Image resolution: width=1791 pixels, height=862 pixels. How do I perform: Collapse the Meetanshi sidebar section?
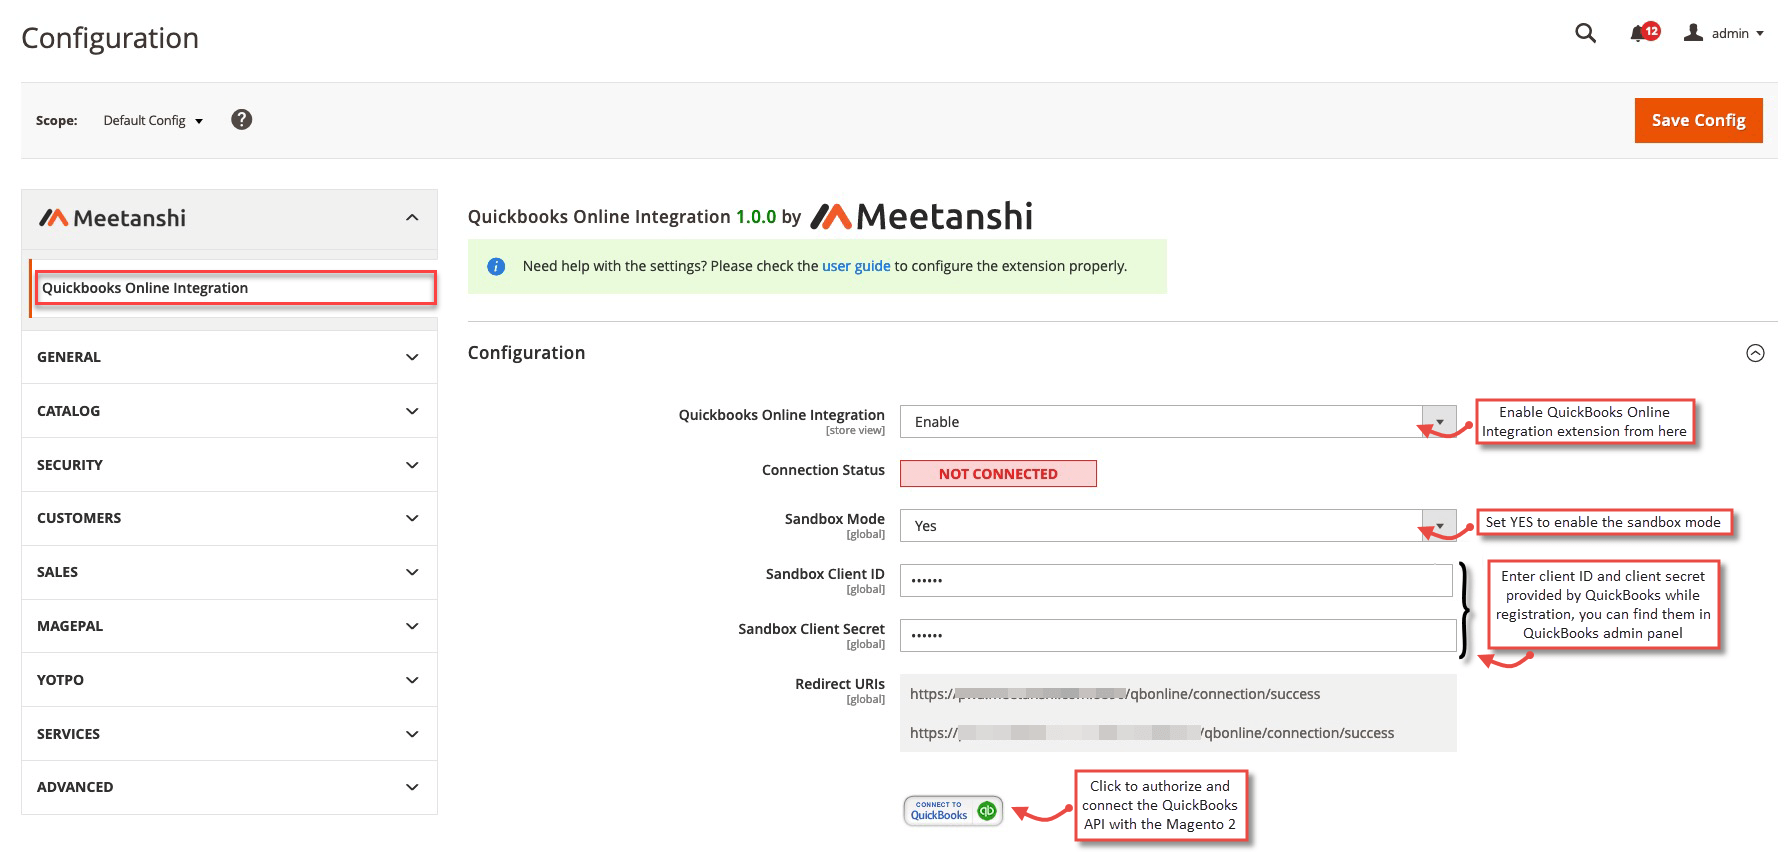click(x=412, y=218)
